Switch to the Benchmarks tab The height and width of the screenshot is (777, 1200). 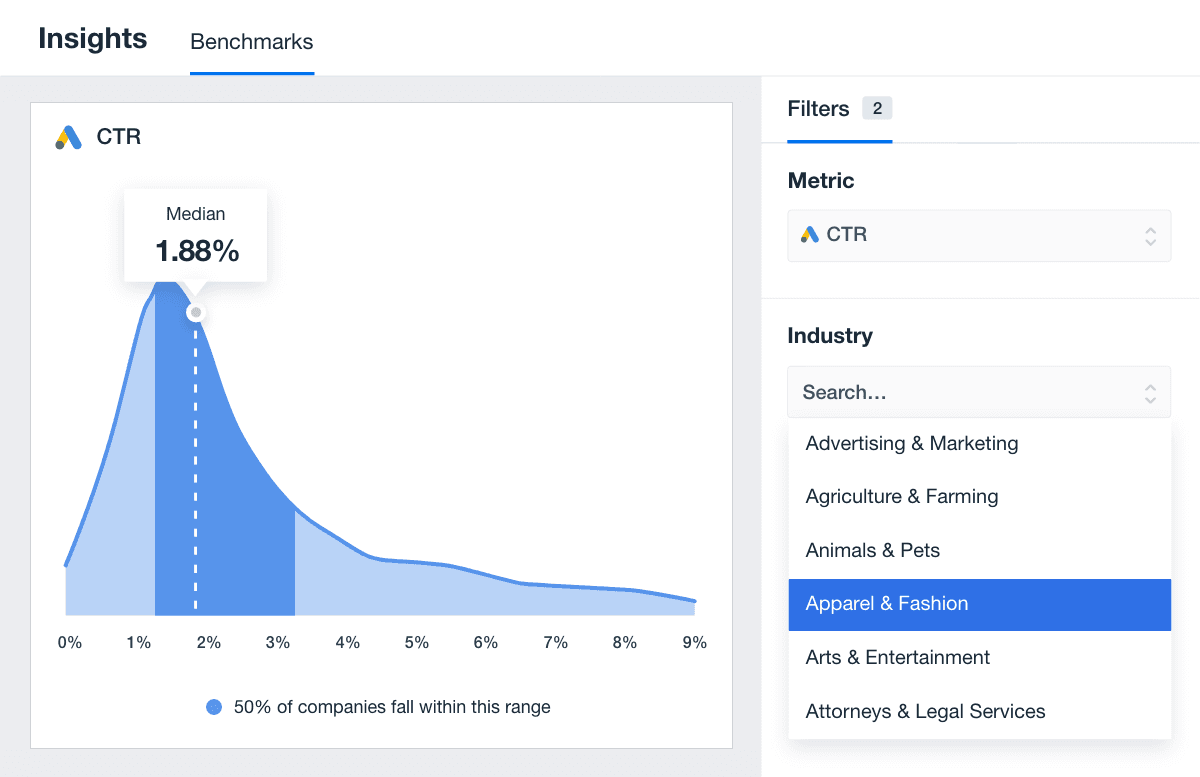[252, 42]
